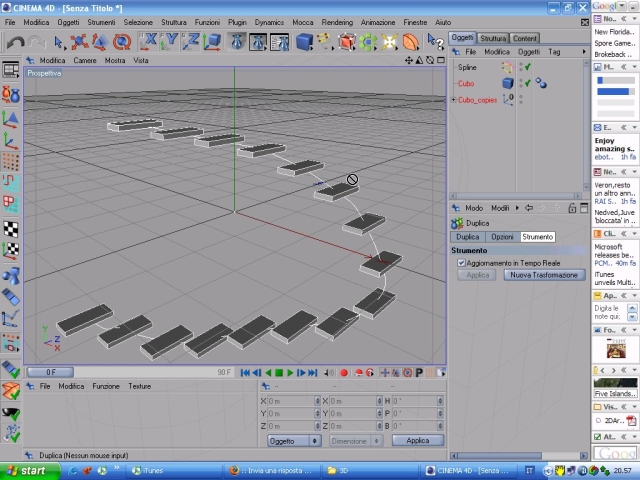Click the Object Manager horizontal scrollbar
This screenshot has width=640, height=480.
(x=515, y=196)
